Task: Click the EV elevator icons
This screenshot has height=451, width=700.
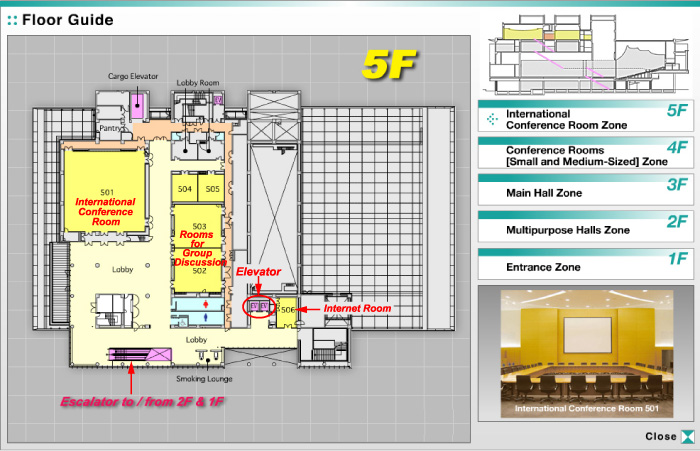Action: pos(259,306)
